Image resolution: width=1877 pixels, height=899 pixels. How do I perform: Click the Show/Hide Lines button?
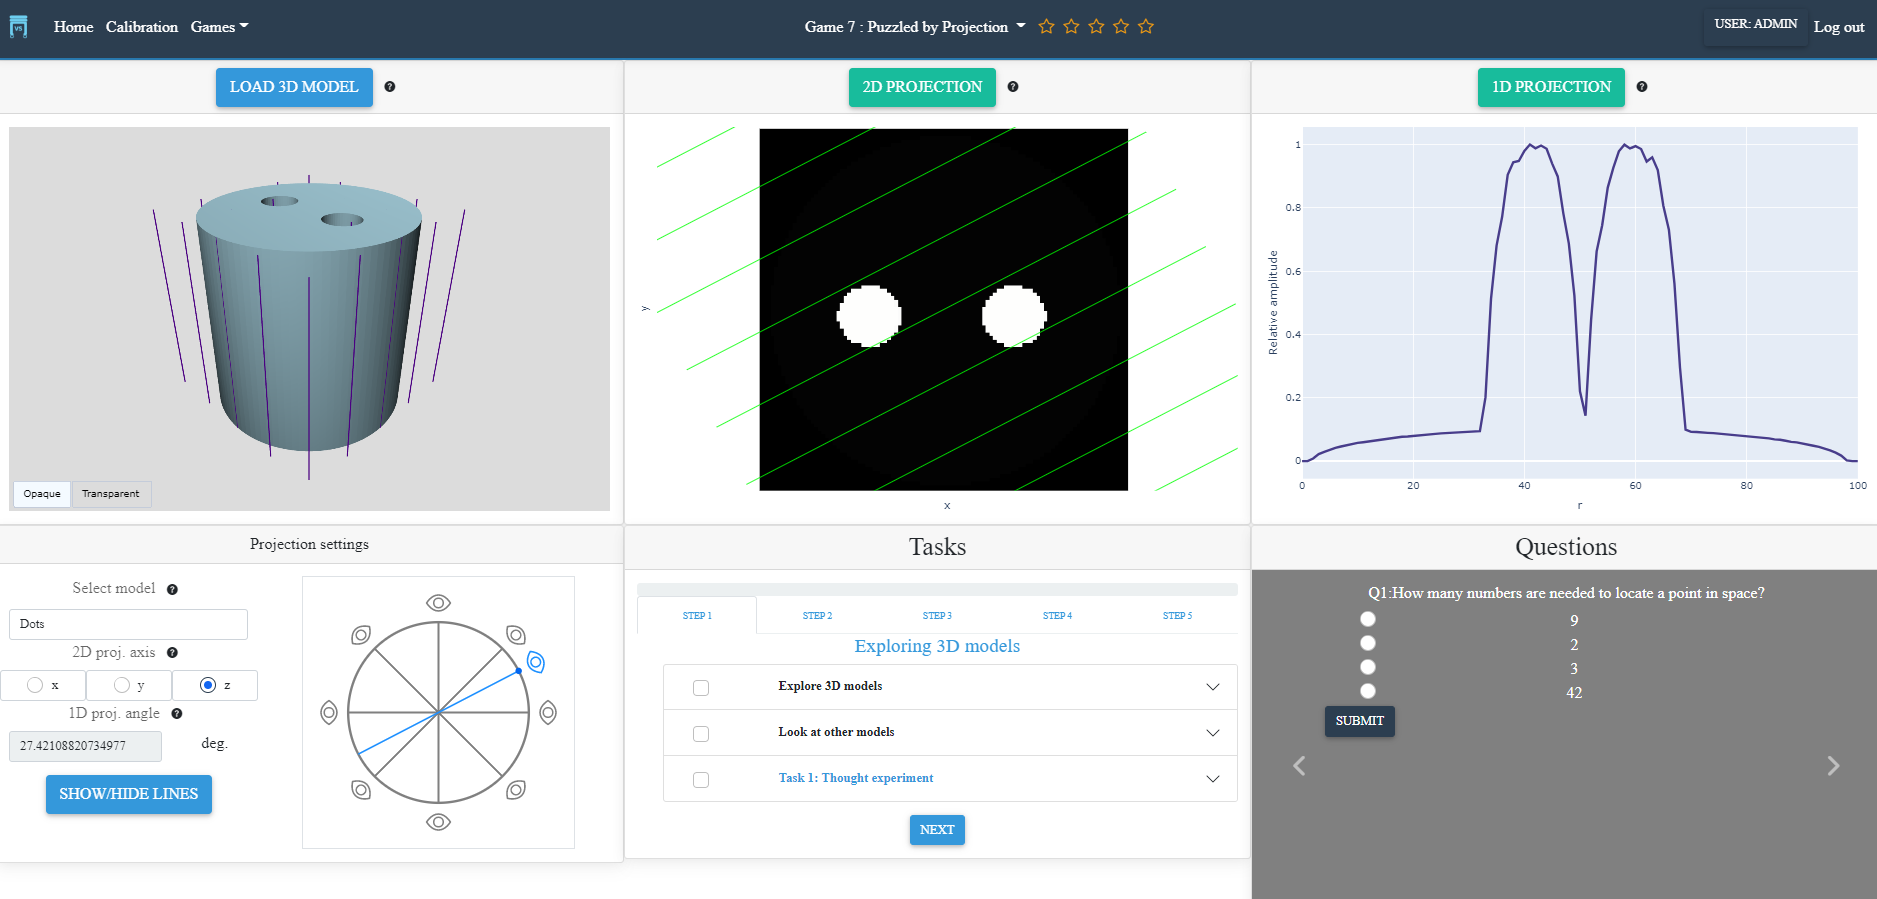tap(129, 794)
